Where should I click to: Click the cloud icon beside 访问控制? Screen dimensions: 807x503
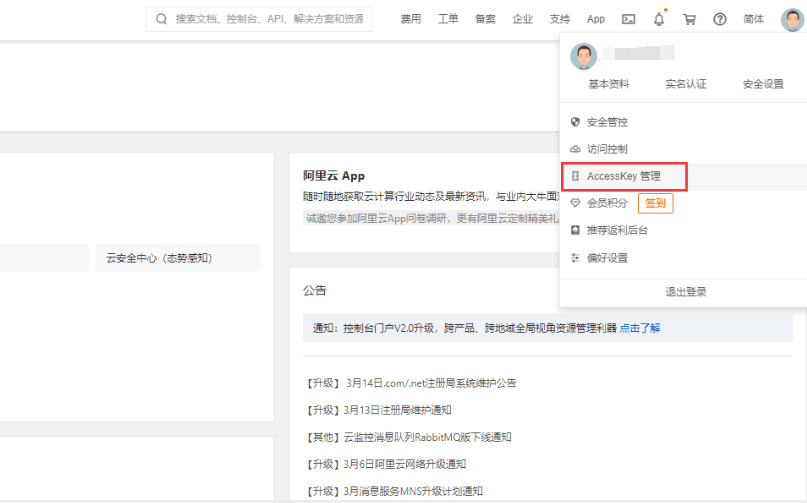point(575,149)
